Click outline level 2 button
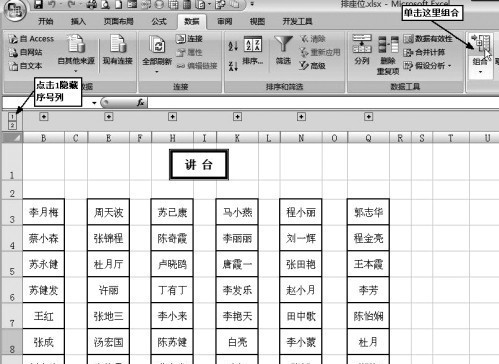The image size is (499, 364). tap(12, 126)
